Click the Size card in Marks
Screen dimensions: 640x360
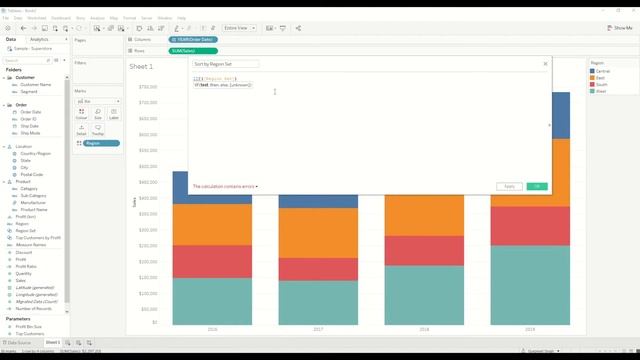(98, 114)
